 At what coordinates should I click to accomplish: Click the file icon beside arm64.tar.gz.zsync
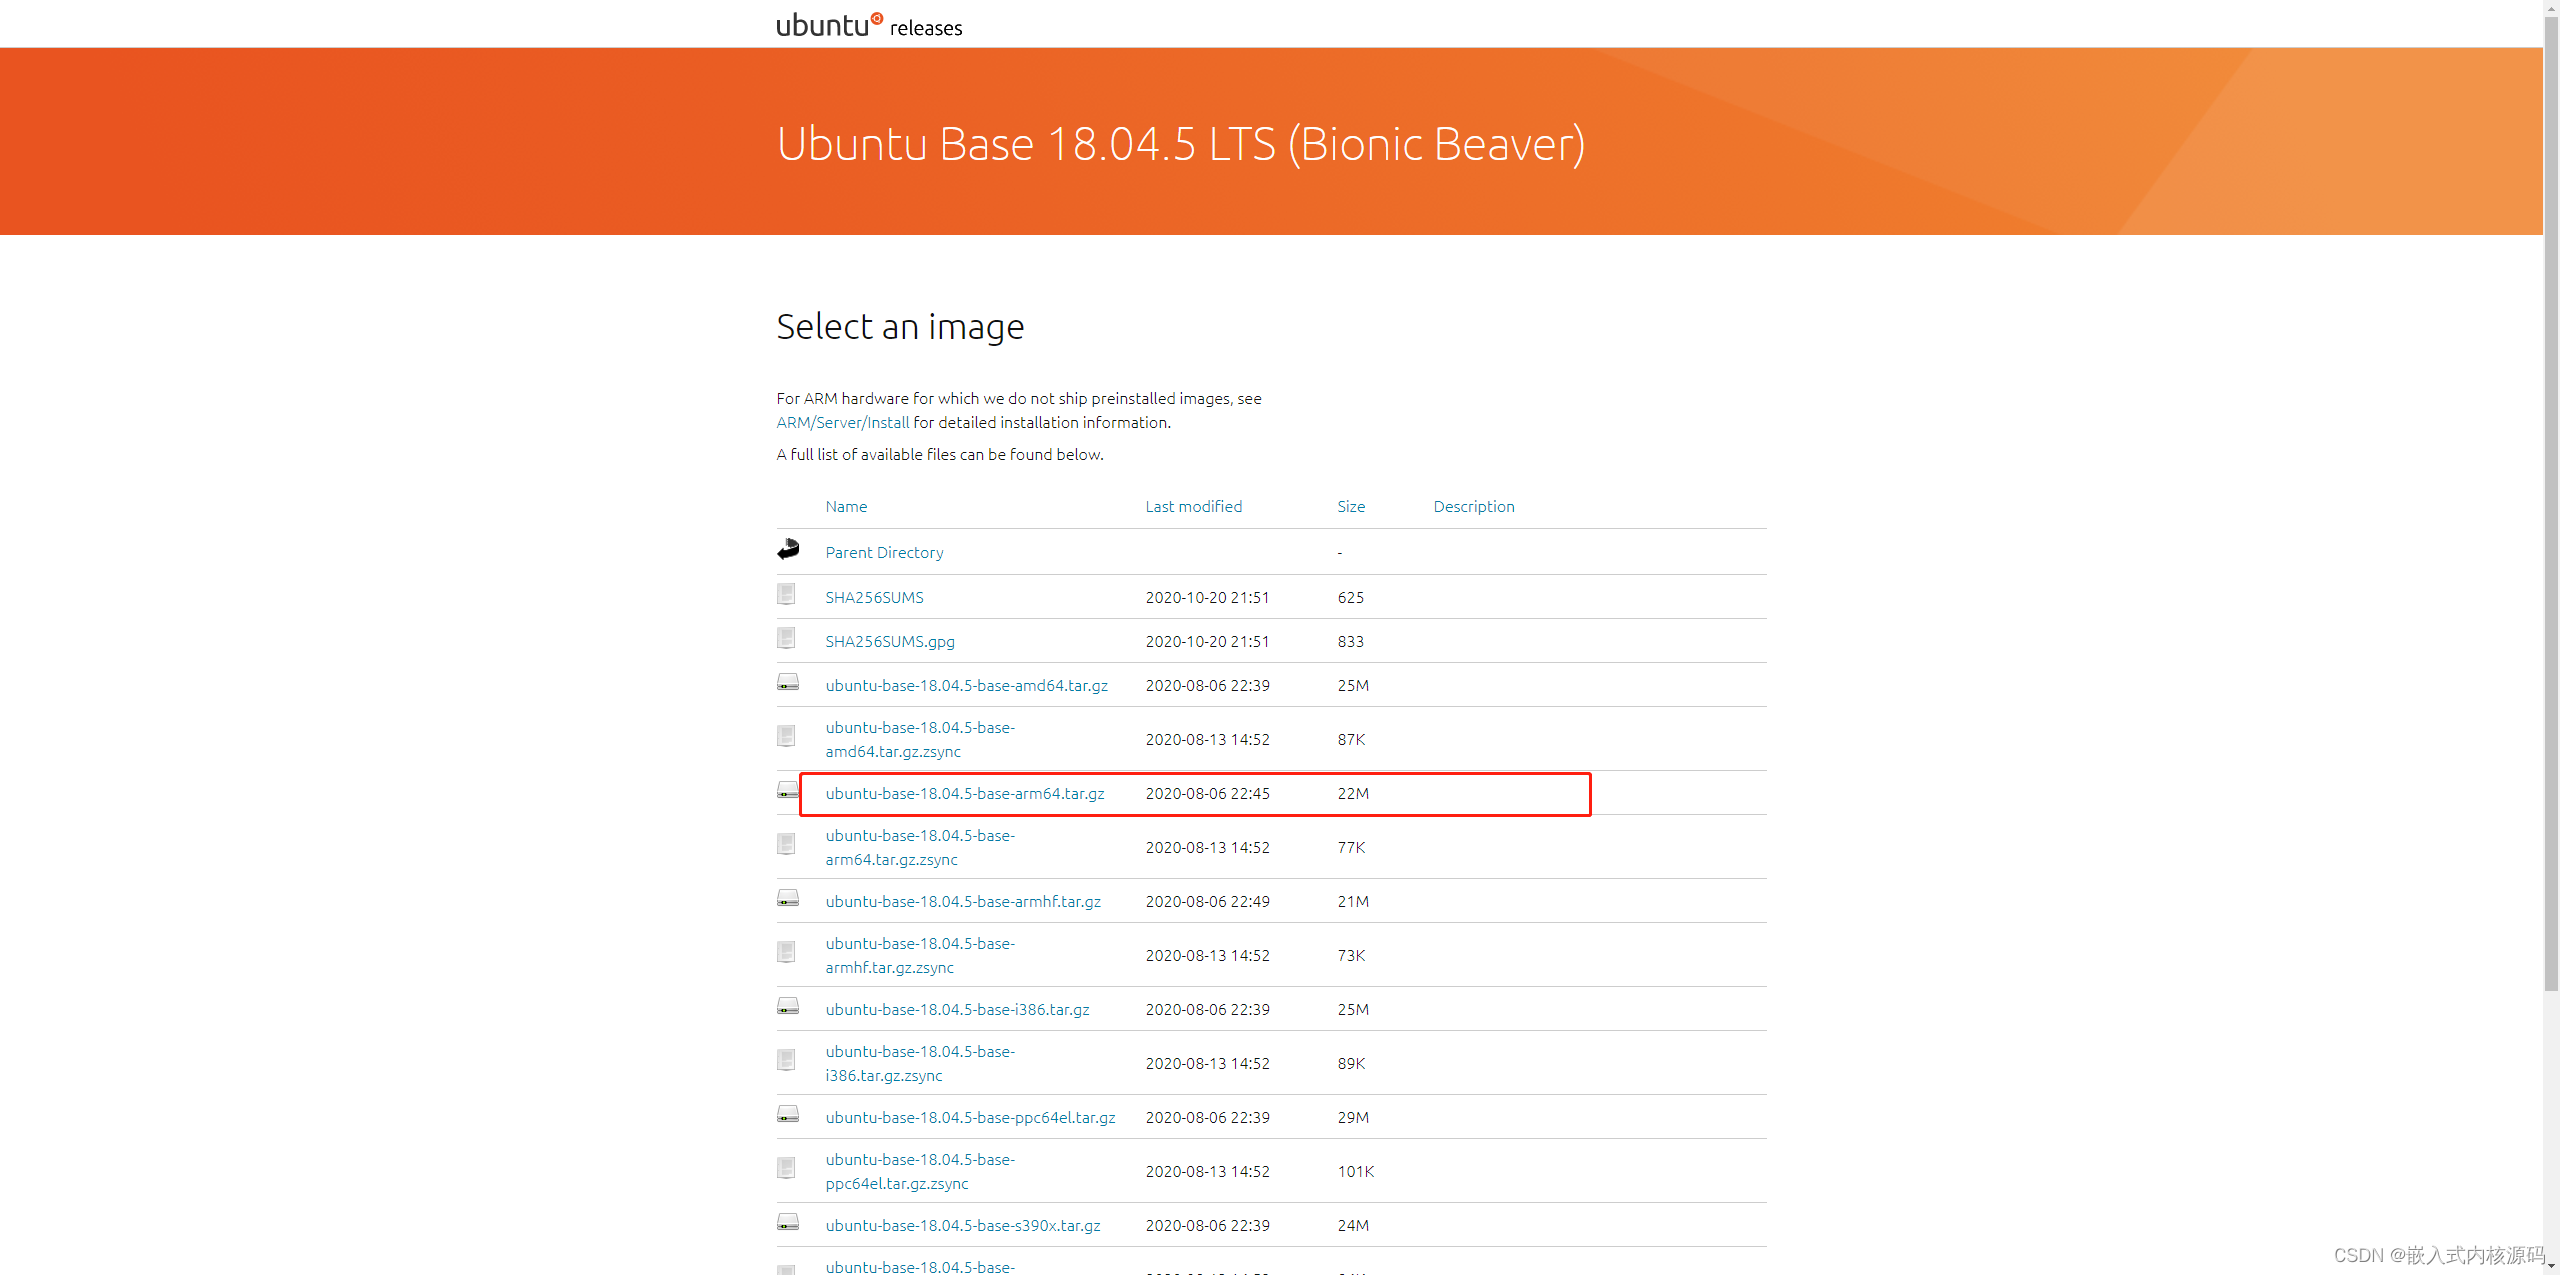(786, 844)
